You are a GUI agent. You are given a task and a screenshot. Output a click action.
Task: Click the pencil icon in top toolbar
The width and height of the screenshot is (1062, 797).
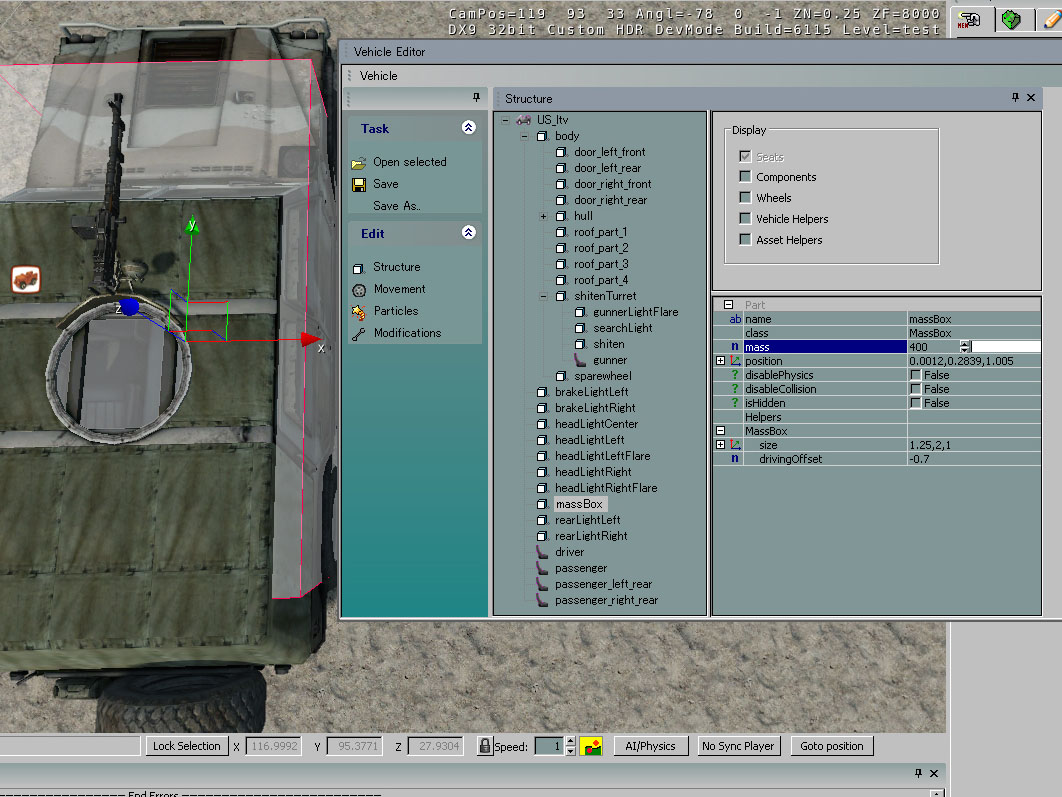tap(1051, 20)
